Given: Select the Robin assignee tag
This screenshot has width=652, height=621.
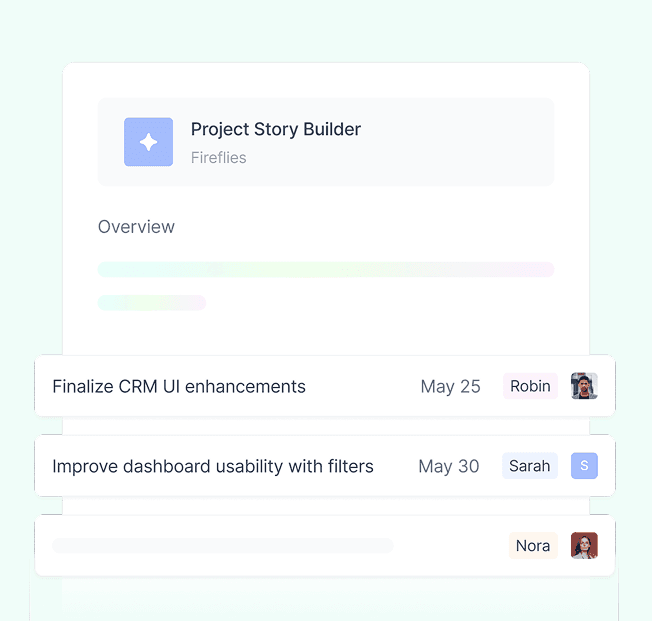Looking at the screenshot, I should pyautogui.click(x=530, y=386).
